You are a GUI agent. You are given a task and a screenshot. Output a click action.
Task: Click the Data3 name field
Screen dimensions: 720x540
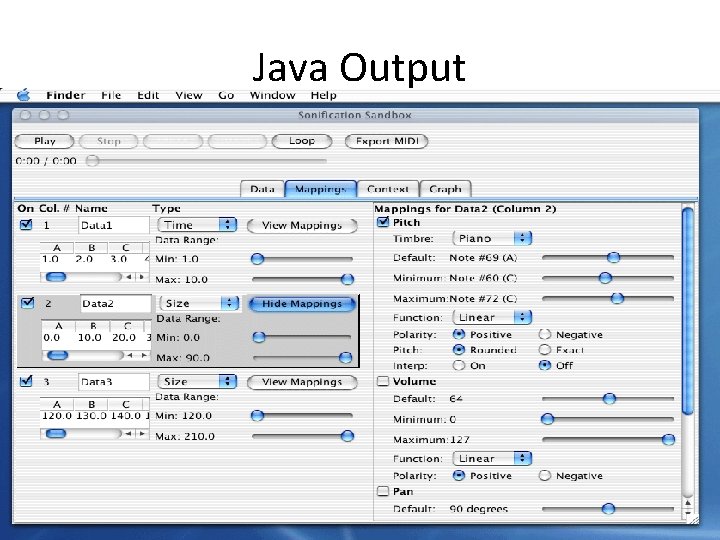pyautogui.click(x=114, y=382)
